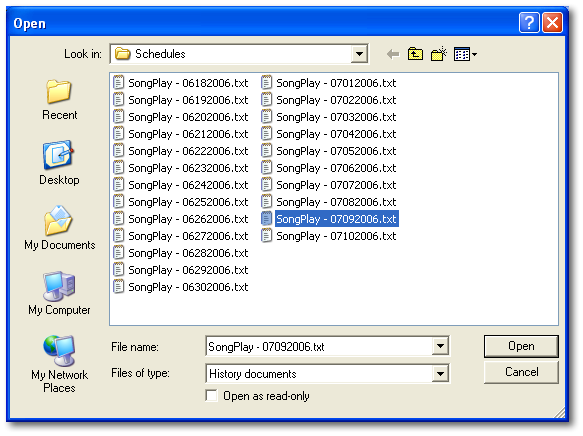
Task: Go to My Documents shortcut
Action: click(59, 228)
